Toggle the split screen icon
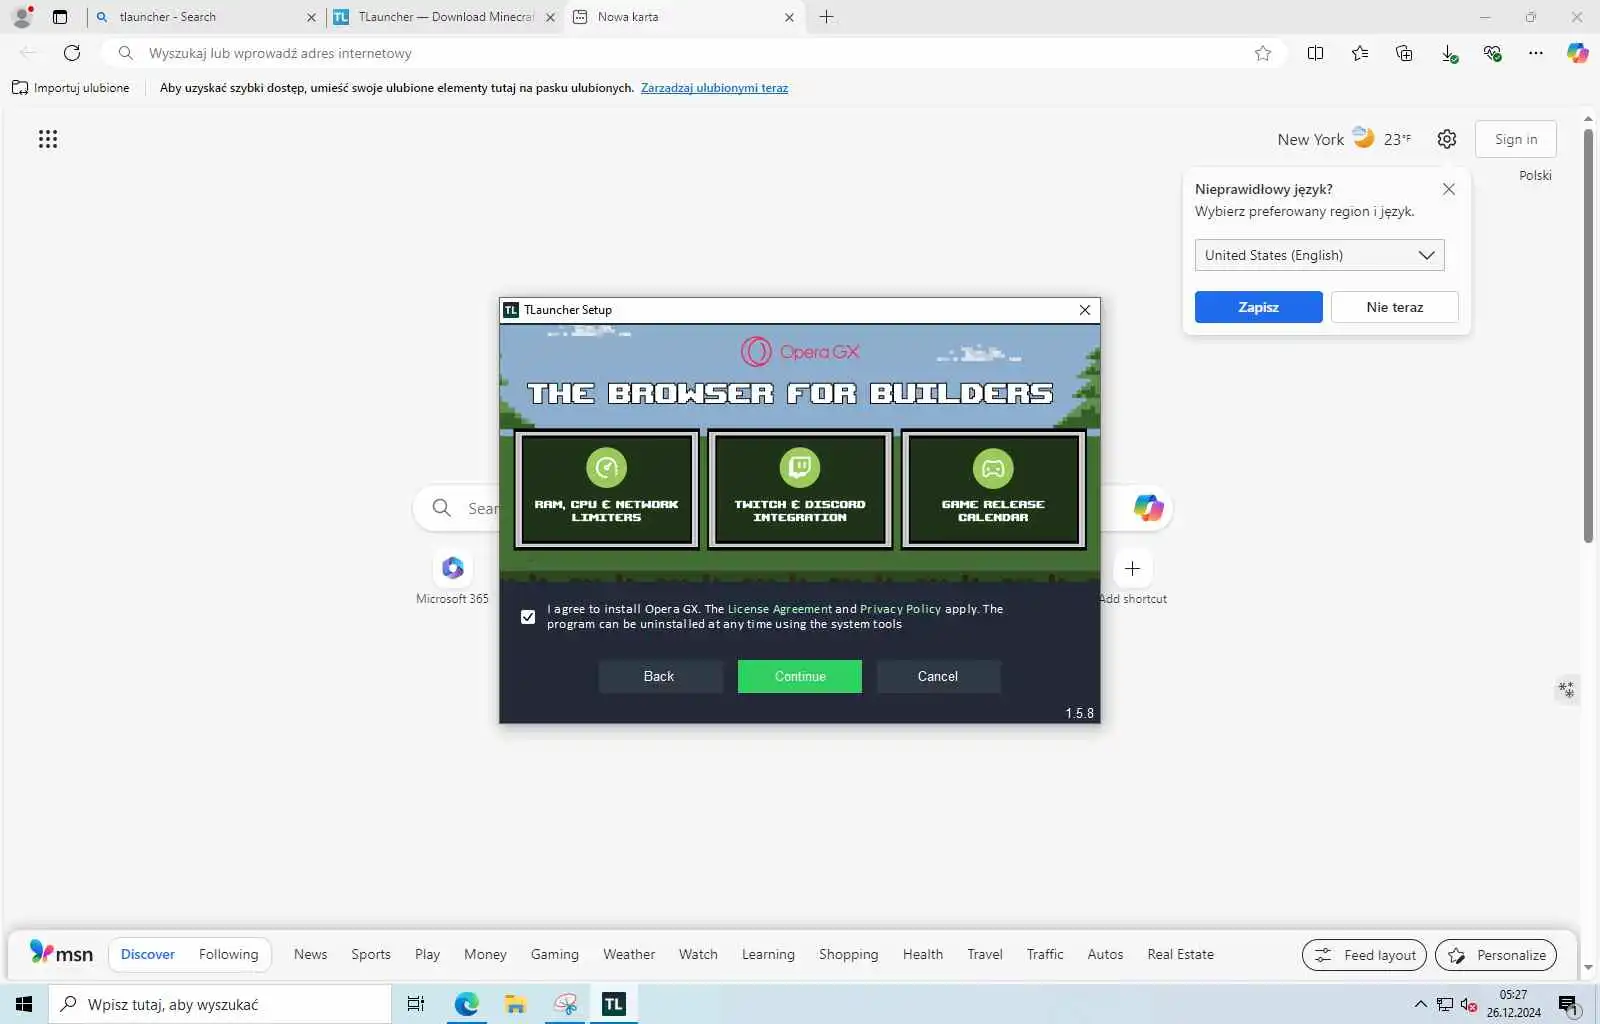1600x1024 pixels. (x=1316, y=53)
